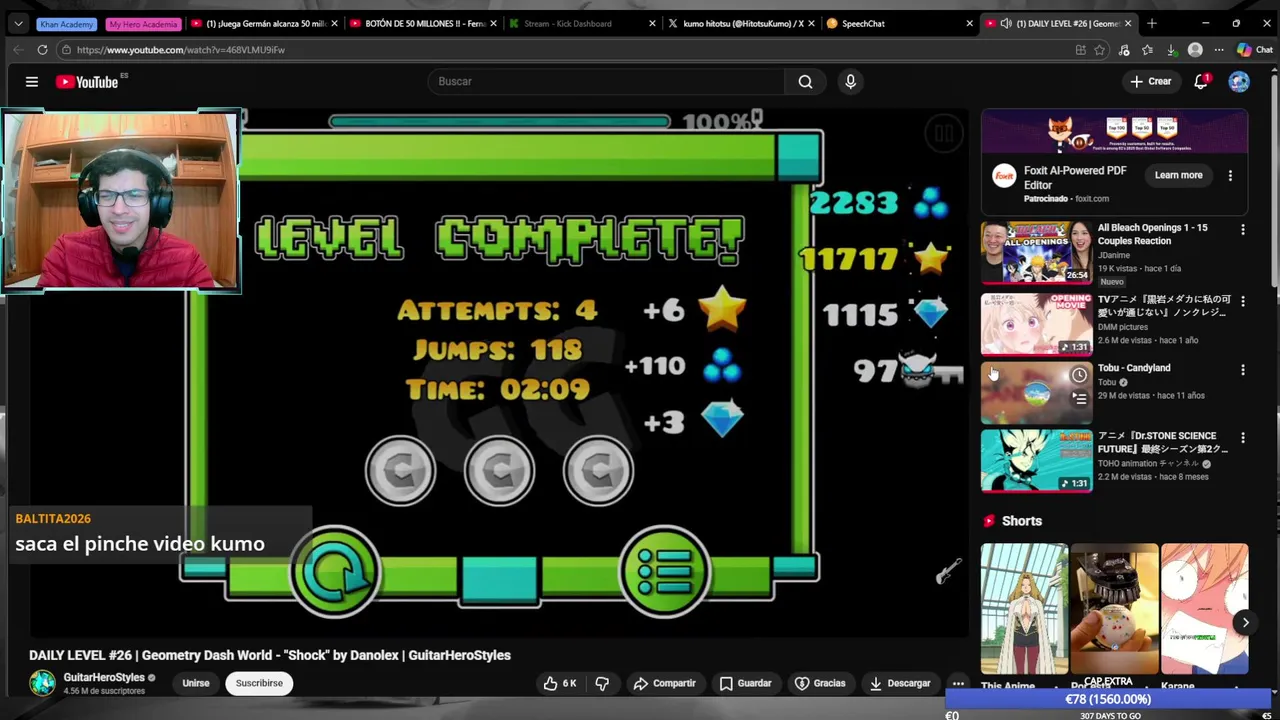
Task: Close the DAILY LEVEL #26 tab
Action: [1128, 23]
